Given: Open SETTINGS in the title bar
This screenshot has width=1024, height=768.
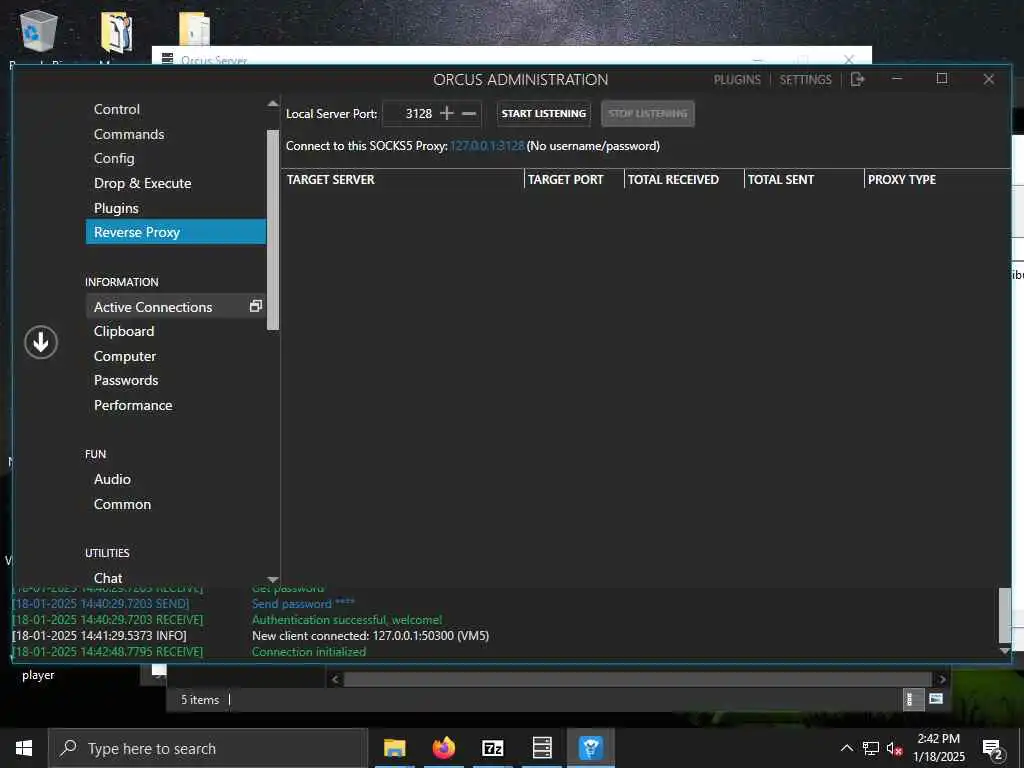Looking at the screenshot, I should point(805,80).
